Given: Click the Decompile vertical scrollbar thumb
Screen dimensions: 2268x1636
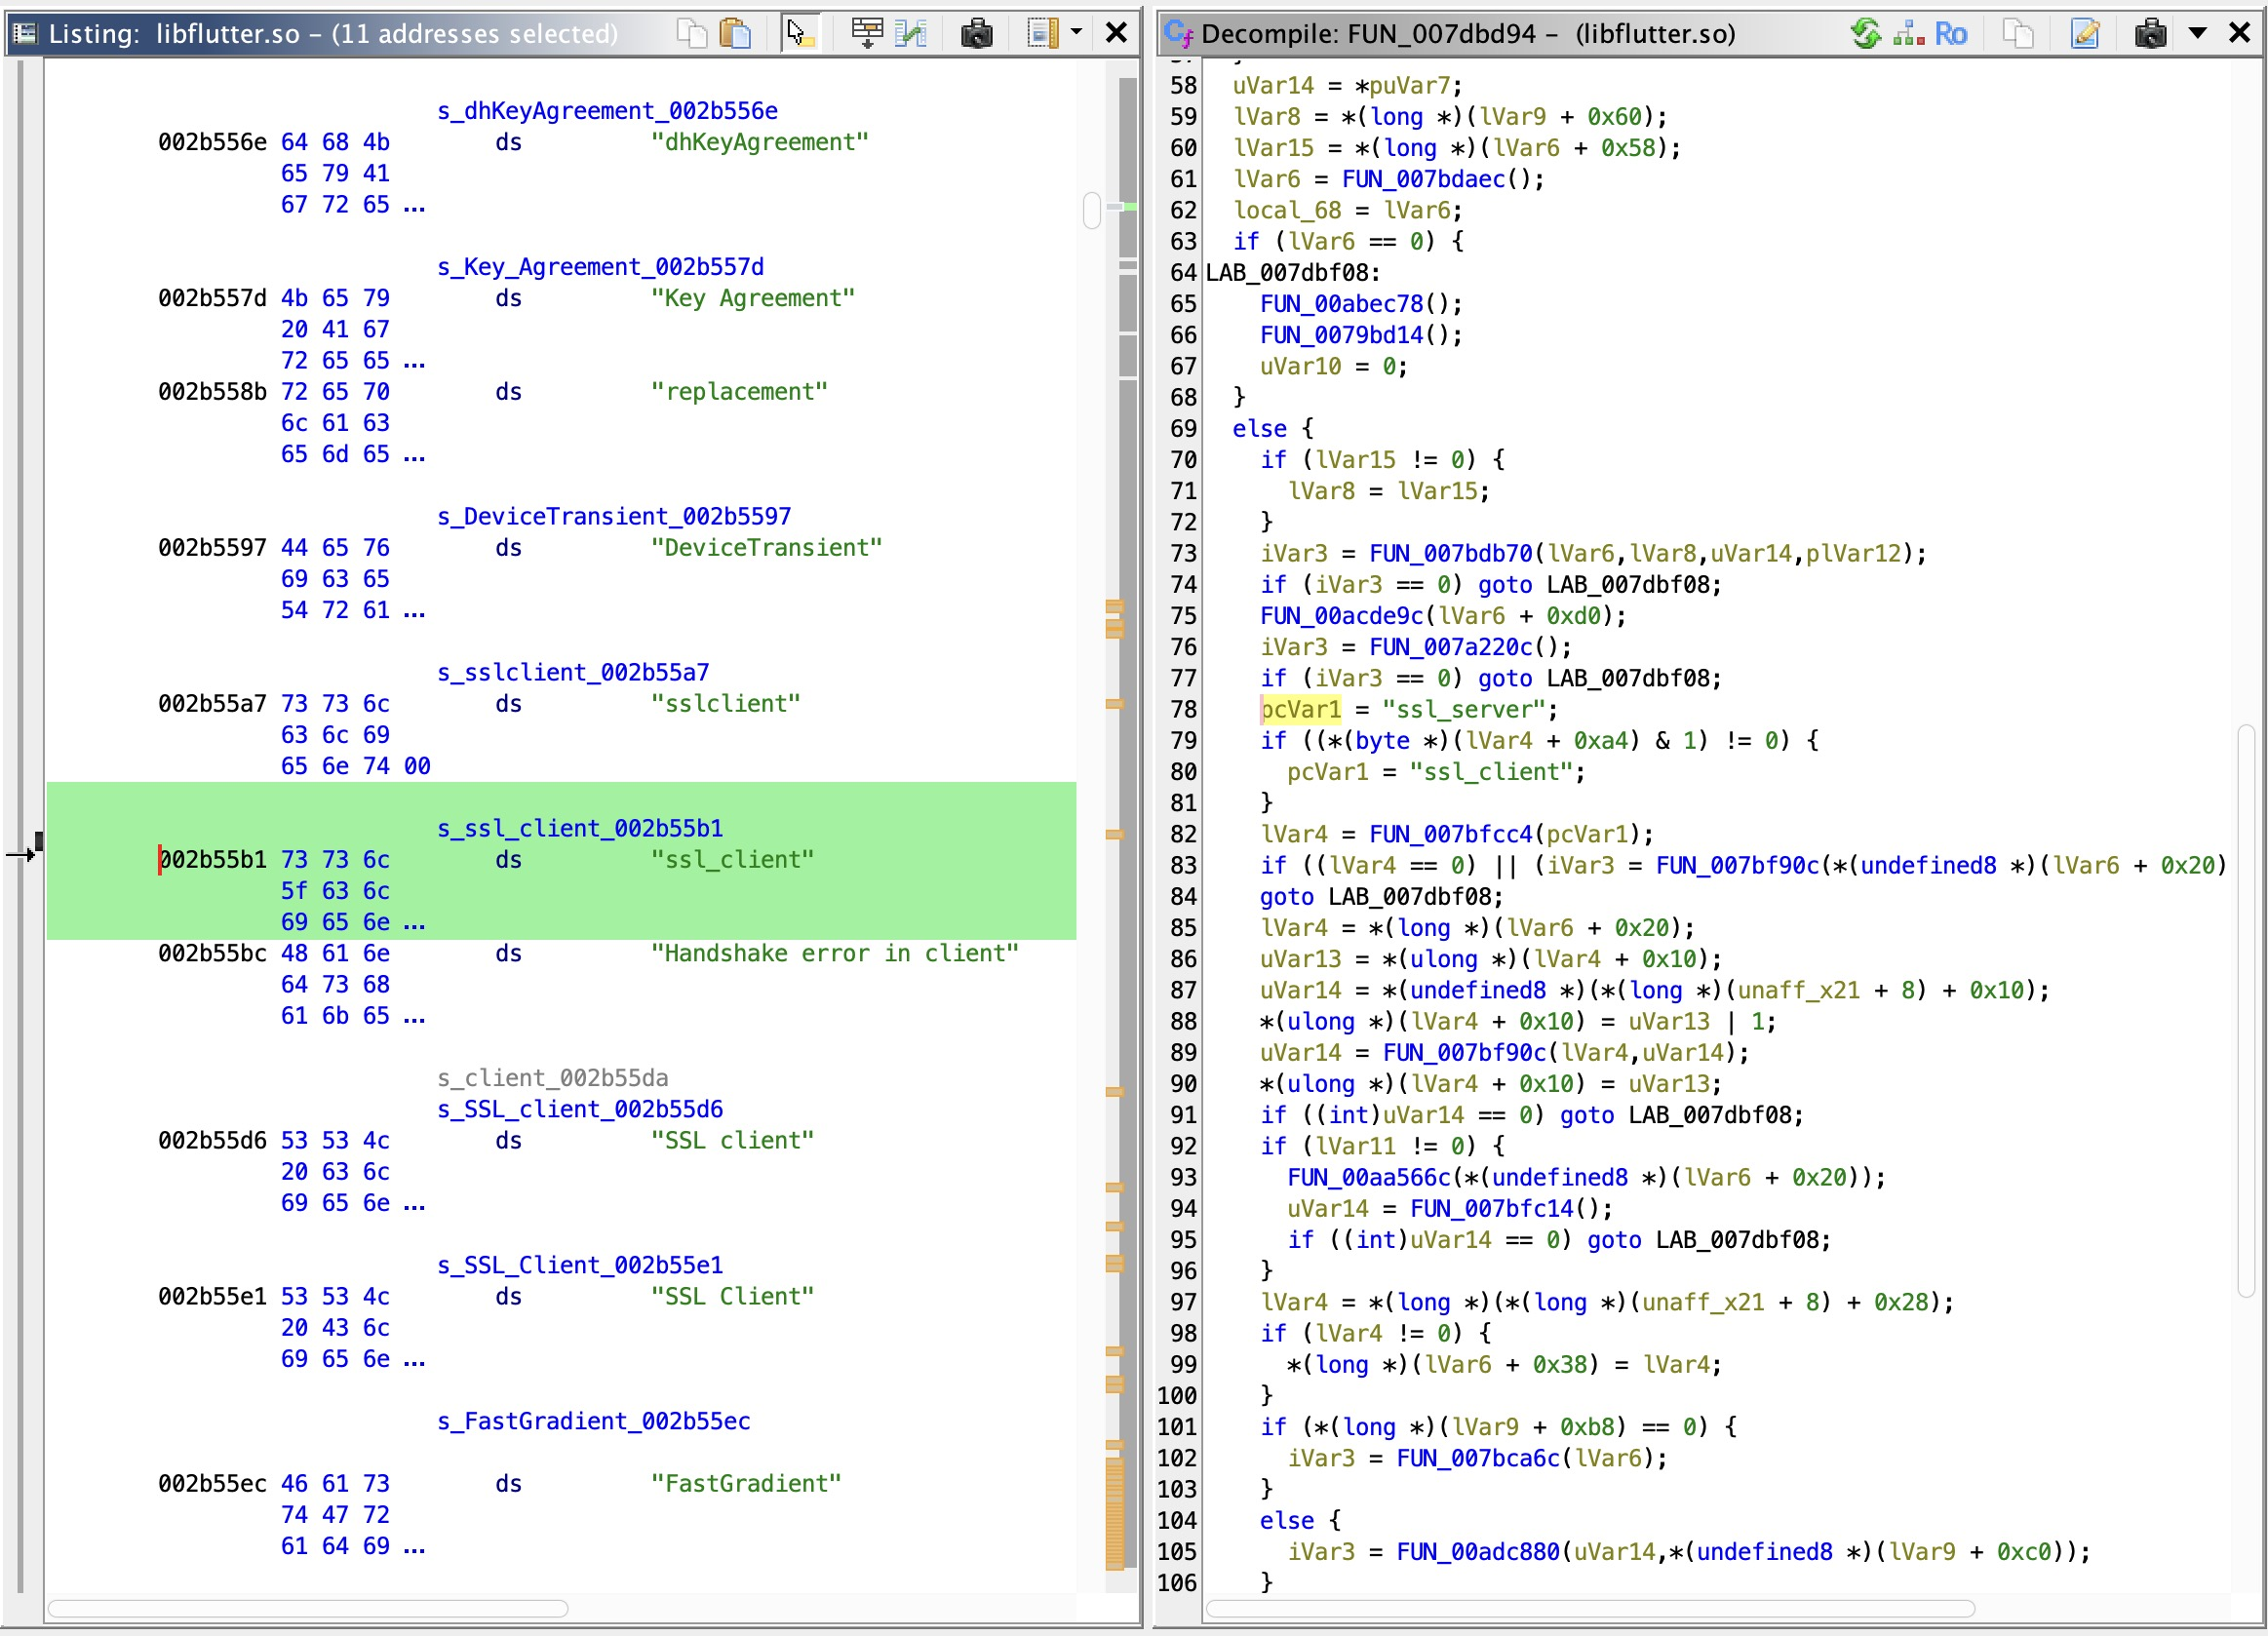Looking at the screenshot, I should tap(2246, 1010).
